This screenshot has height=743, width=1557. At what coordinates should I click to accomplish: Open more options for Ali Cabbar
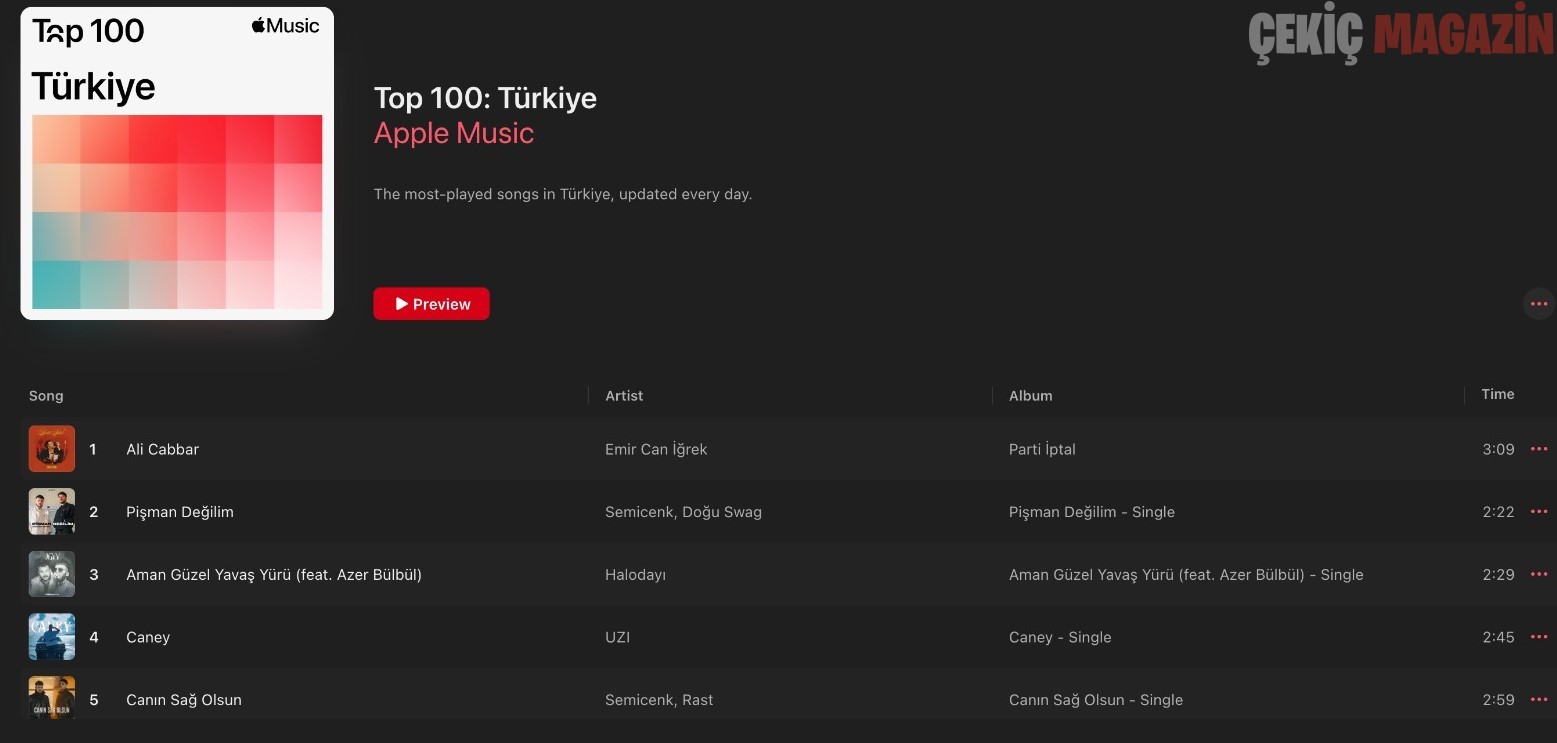click(x=1539, y=449)
